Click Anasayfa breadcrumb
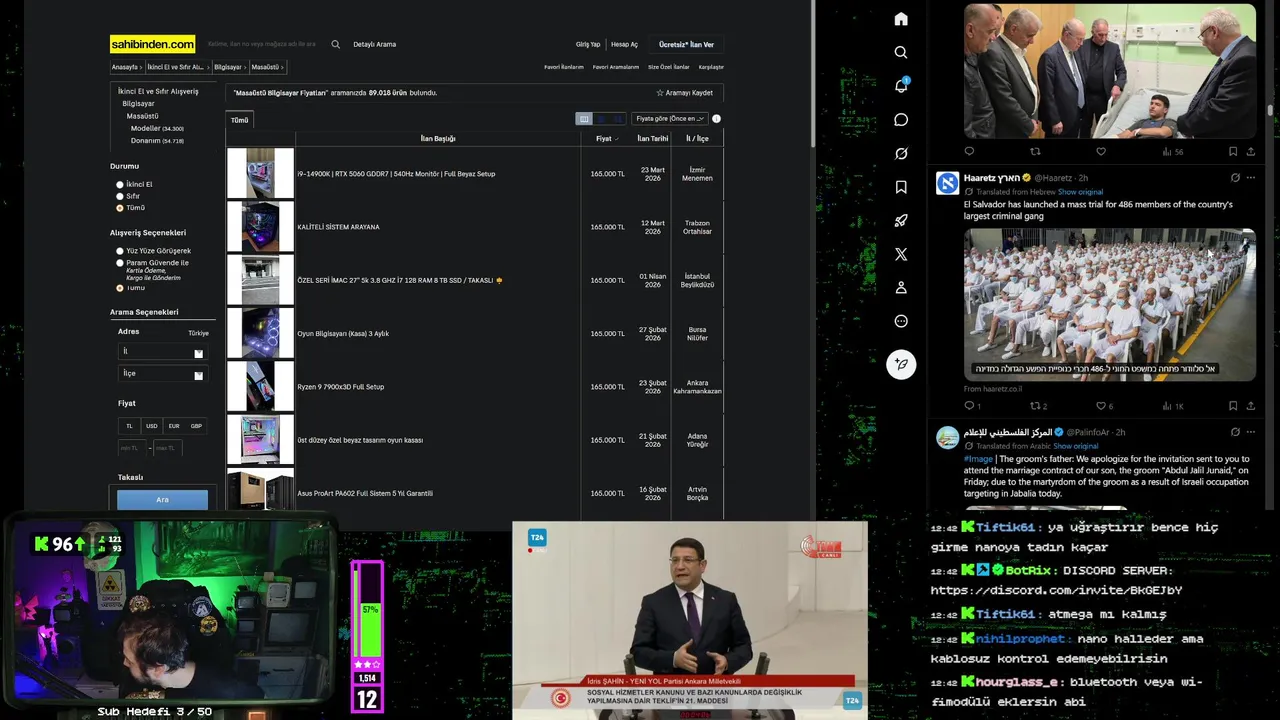Screen dimensions: 1280x720 [125, 67]
